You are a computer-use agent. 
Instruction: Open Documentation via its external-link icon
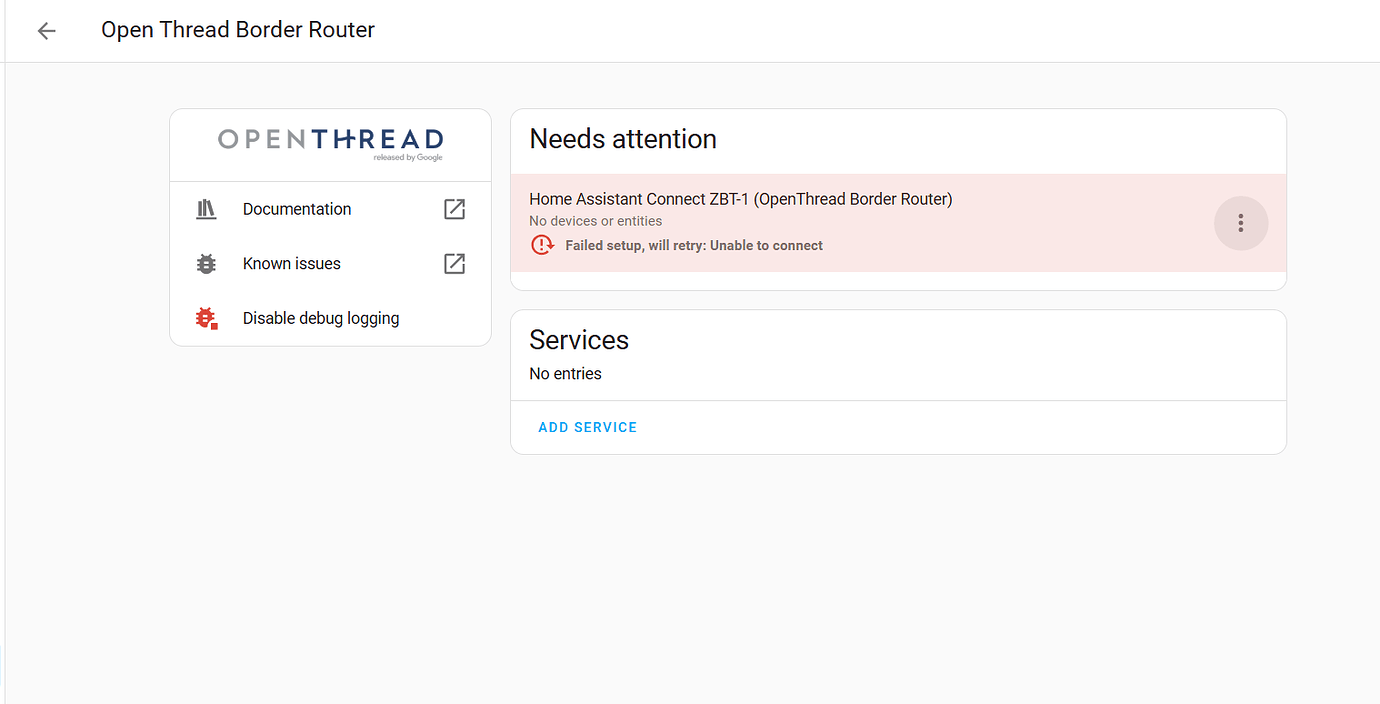pyautogui.click(x=453, y=209)
